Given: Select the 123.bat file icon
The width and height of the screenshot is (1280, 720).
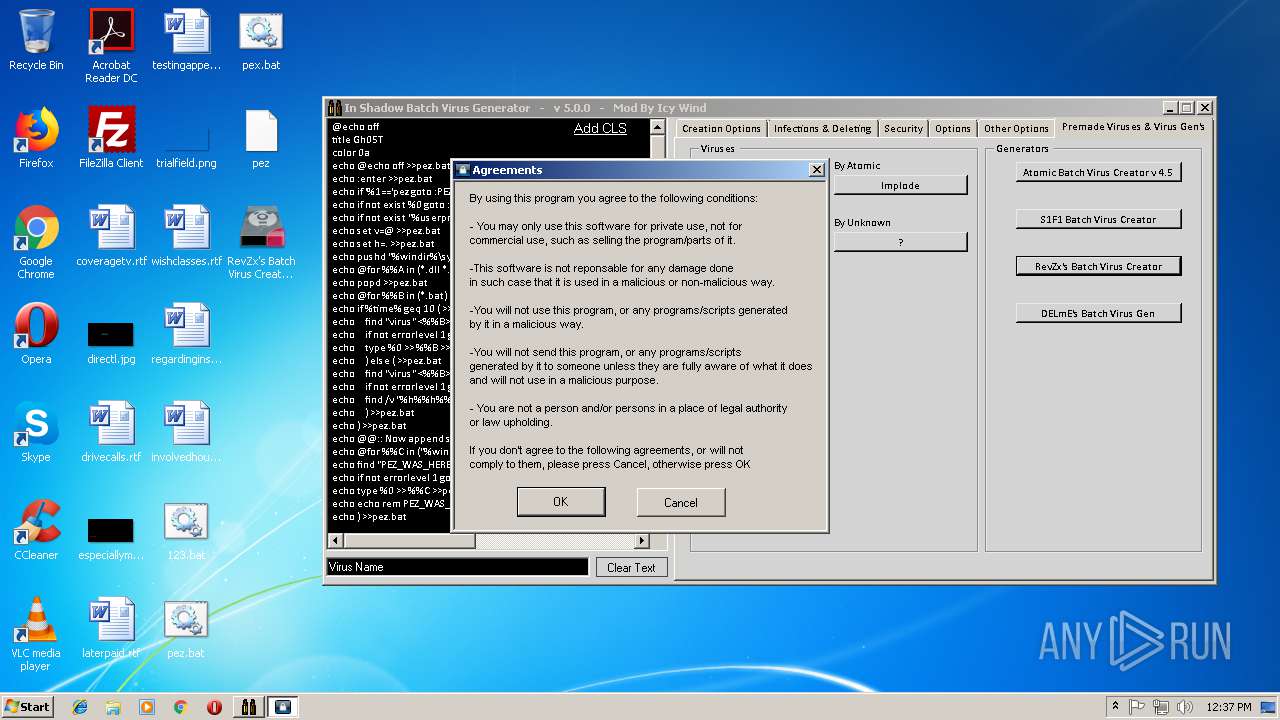Looking at the screenshot, I should pyautogui.click(x=186, y=530).
